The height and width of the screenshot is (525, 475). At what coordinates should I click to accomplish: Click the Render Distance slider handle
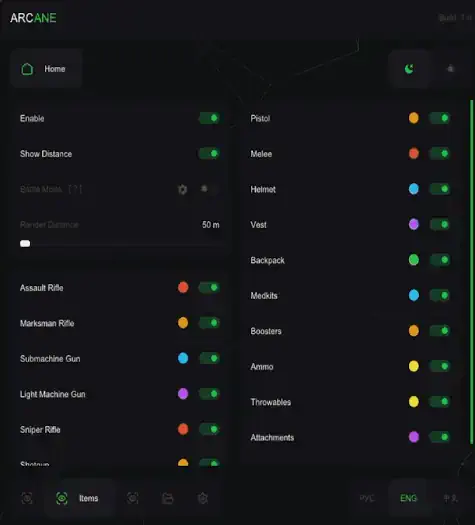pyautogui.click(x=25, y=243)
